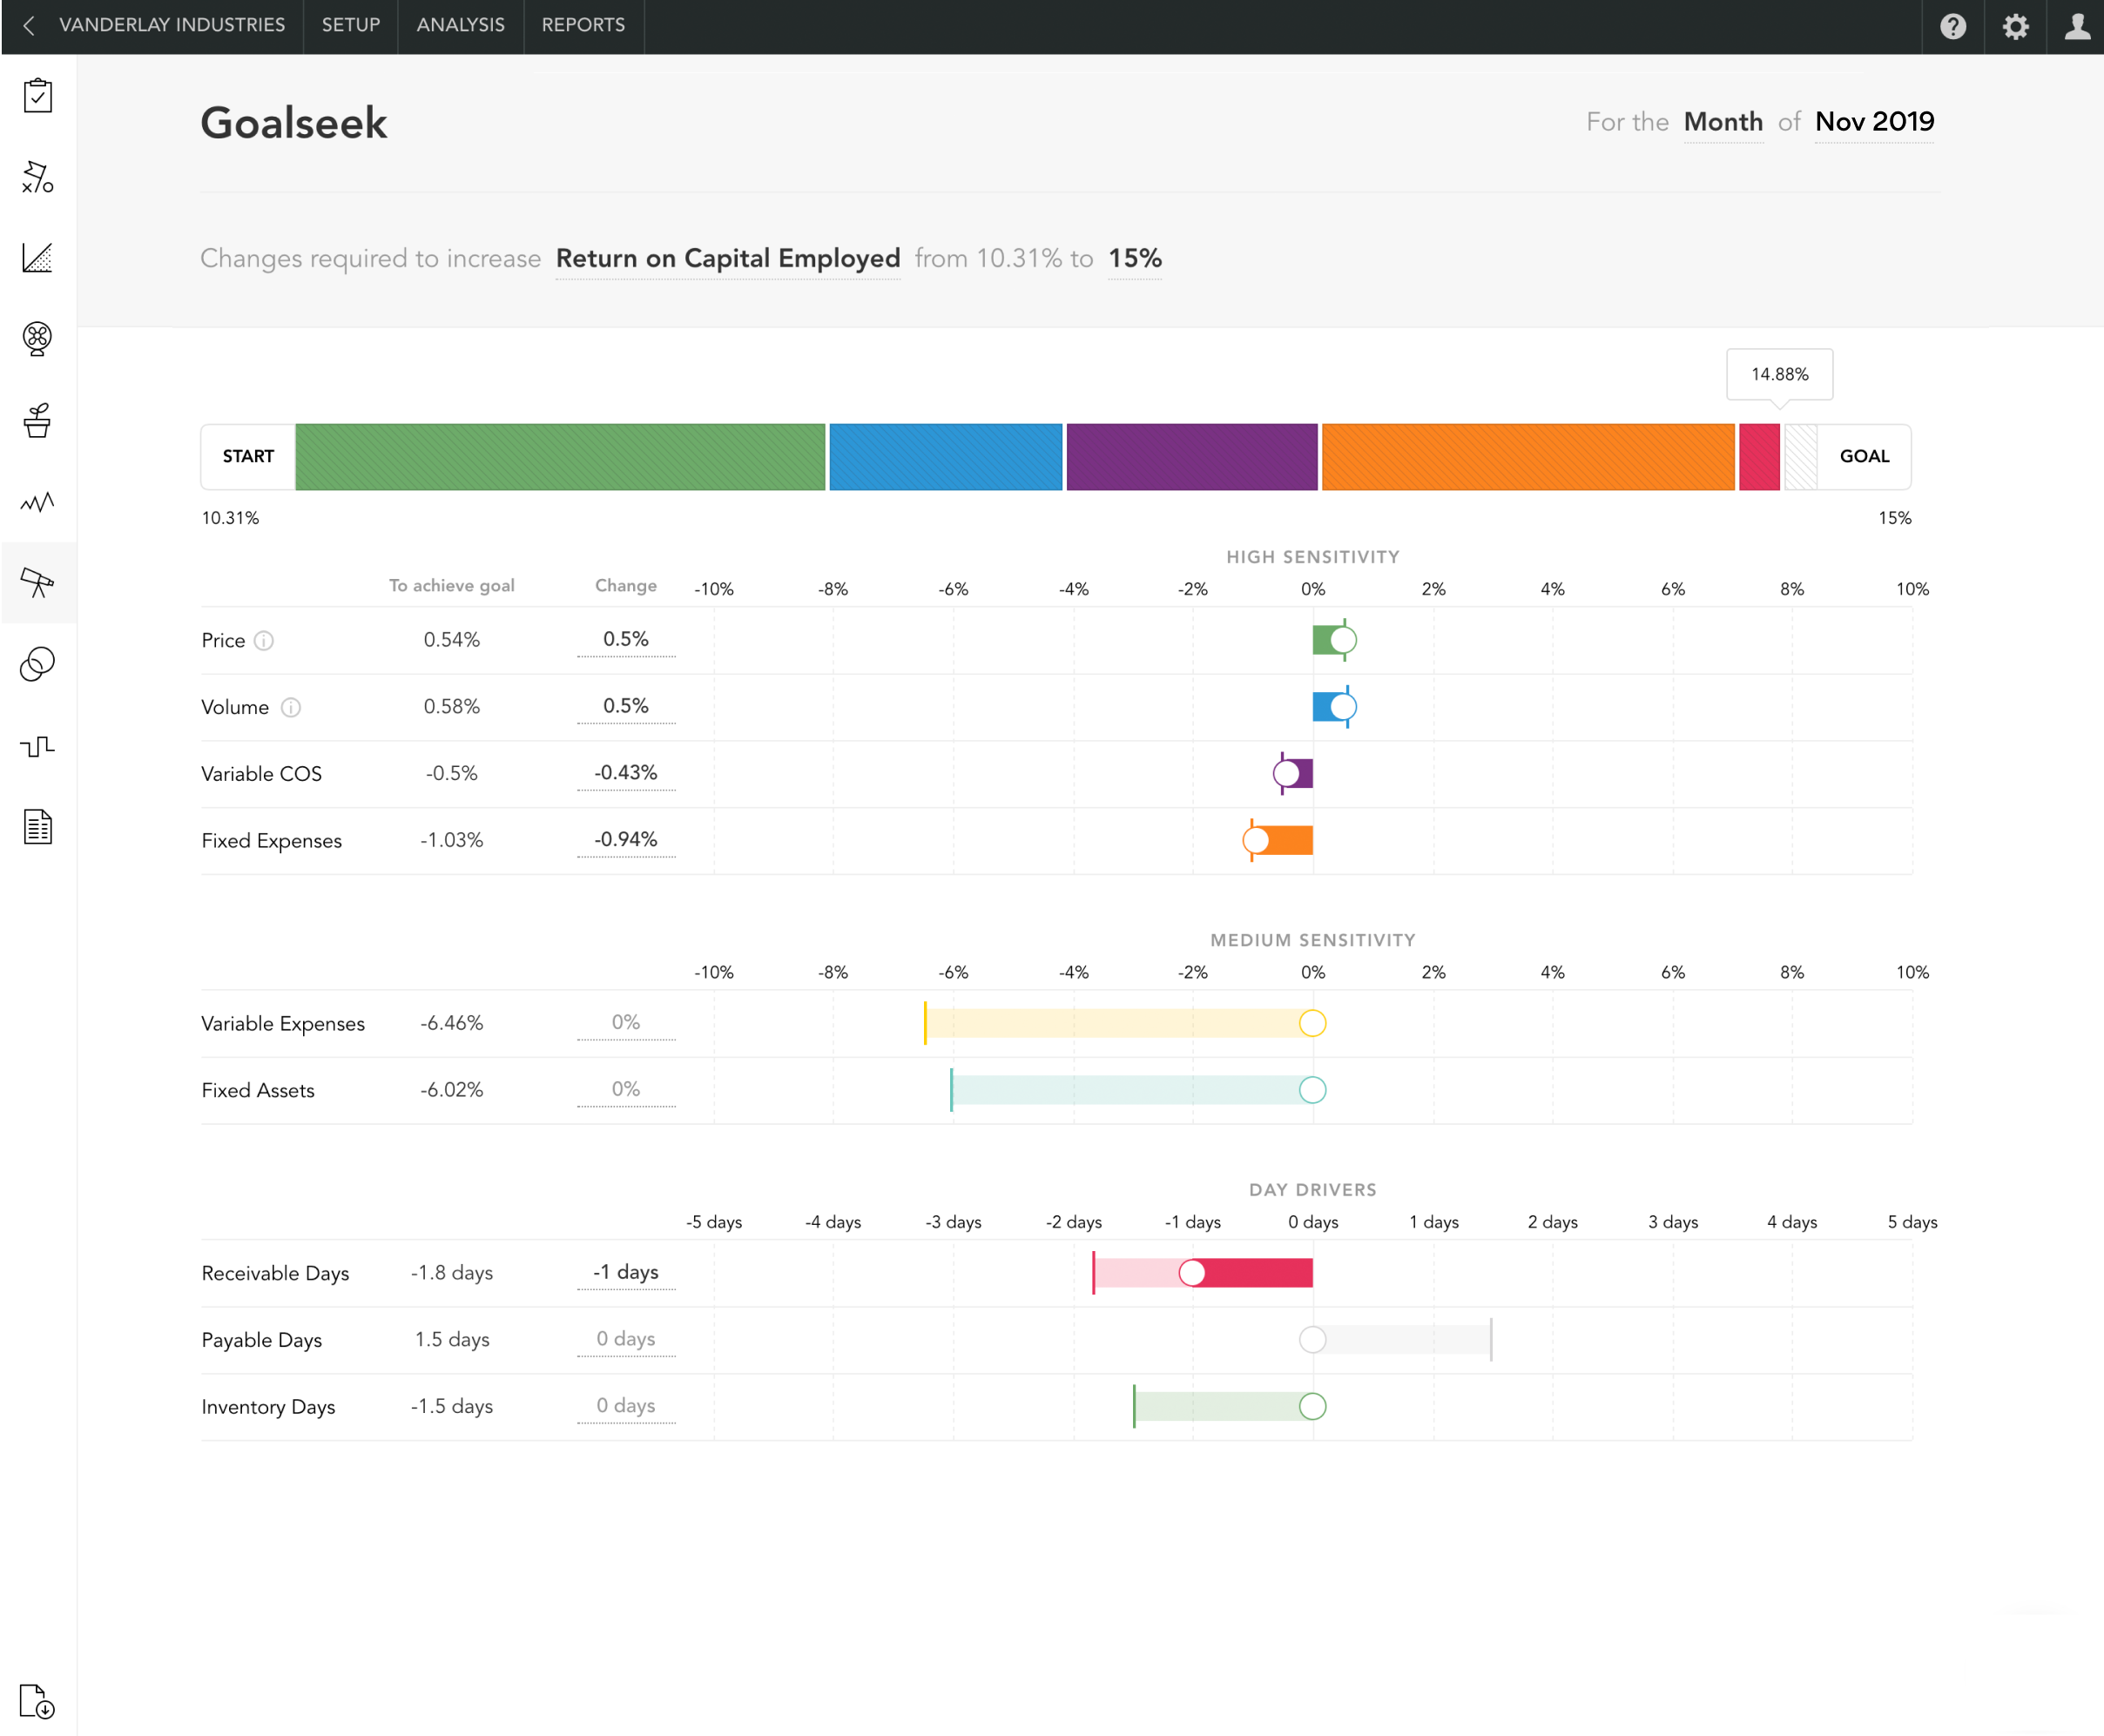
Task: Click the red Receivable Days slider handle
Action: coord(1192,1273)
